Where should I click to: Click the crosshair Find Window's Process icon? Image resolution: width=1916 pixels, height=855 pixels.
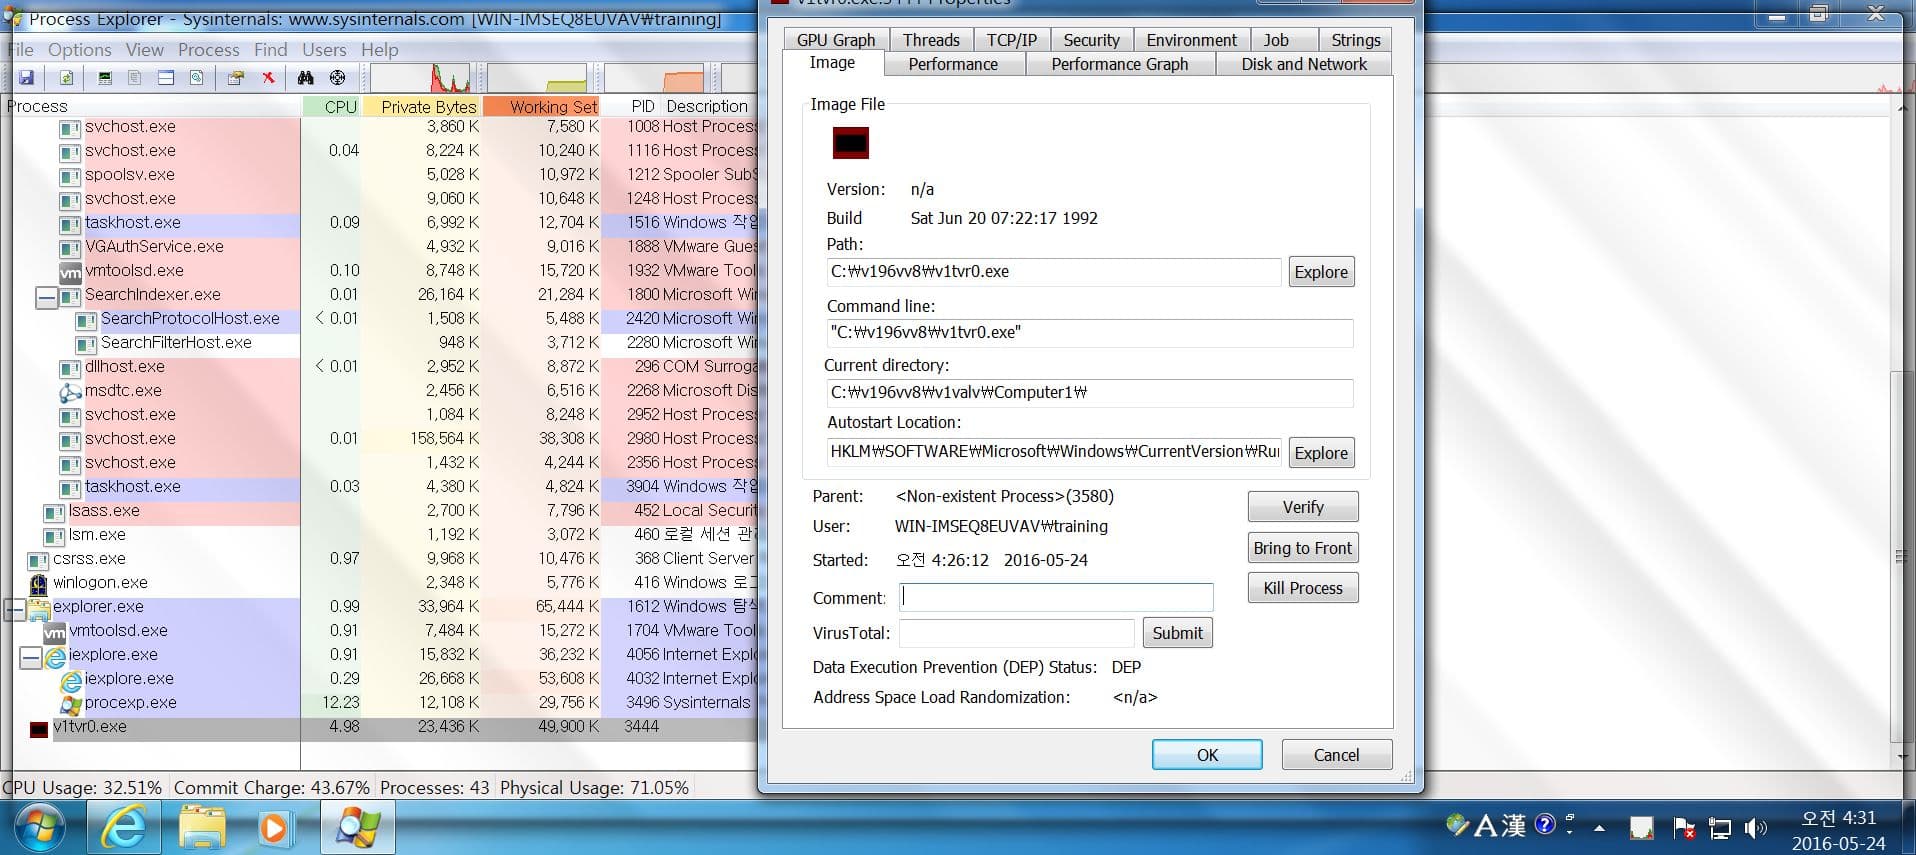(x=338, y=77)
